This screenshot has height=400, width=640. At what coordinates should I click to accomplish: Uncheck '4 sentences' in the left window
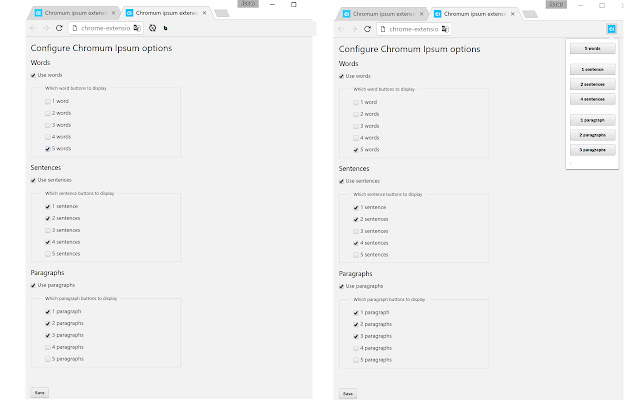tap(48, 242)
